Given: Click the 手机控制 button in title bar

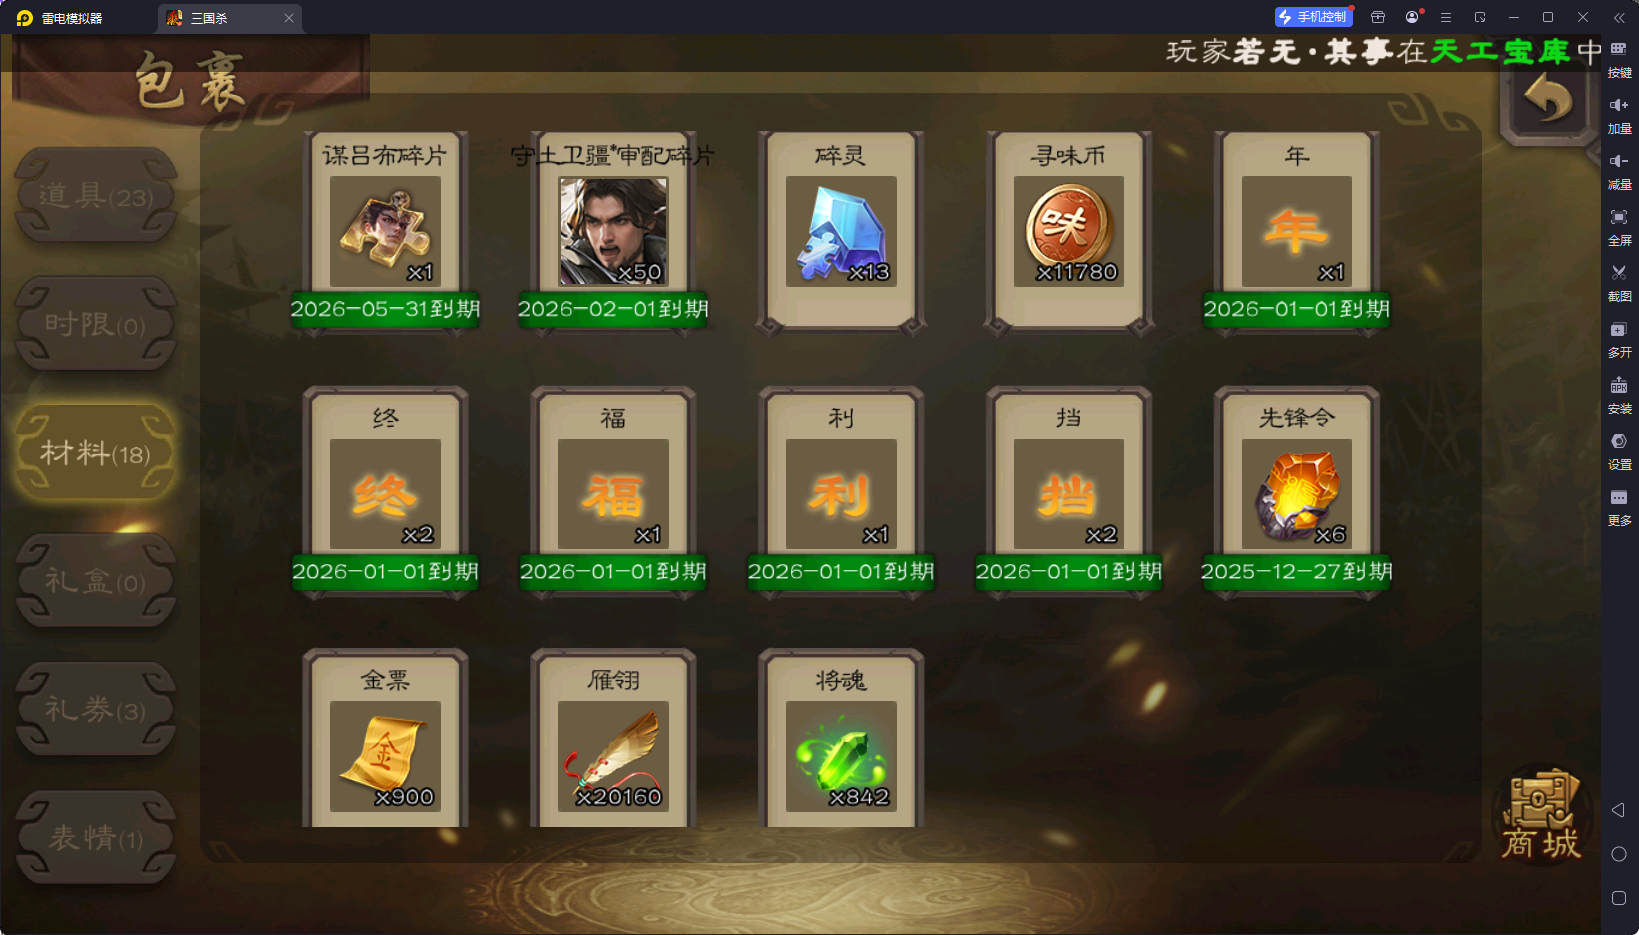Looking at the screenshot, I should click(1313, 17).
